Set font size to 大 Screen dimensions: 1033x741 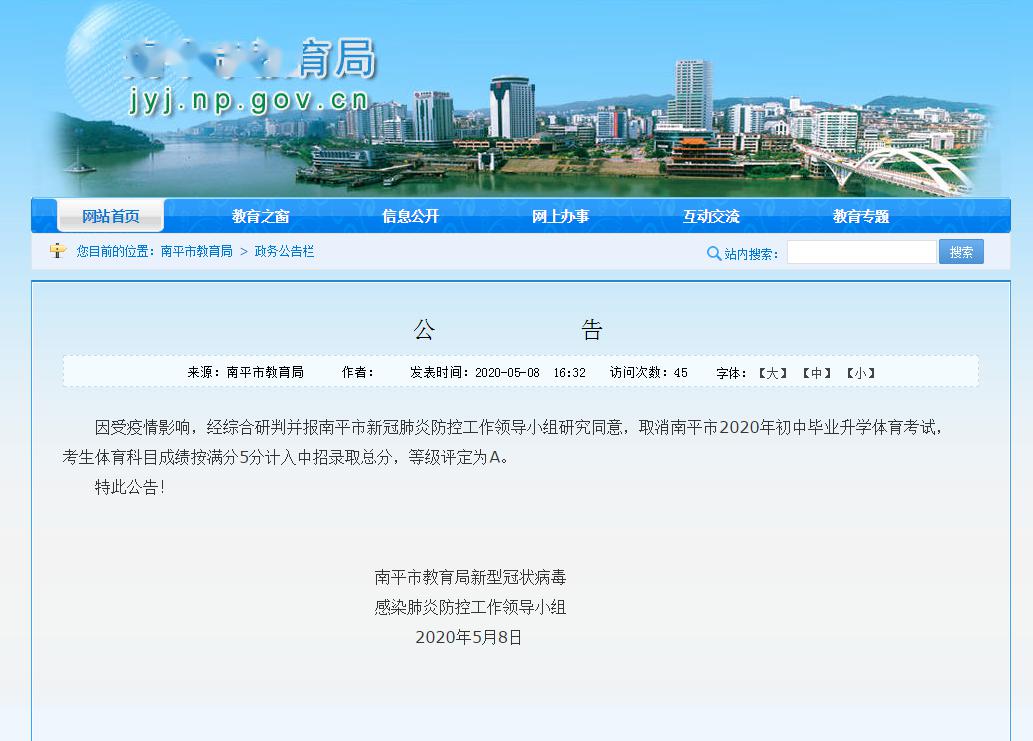(773, 373)
